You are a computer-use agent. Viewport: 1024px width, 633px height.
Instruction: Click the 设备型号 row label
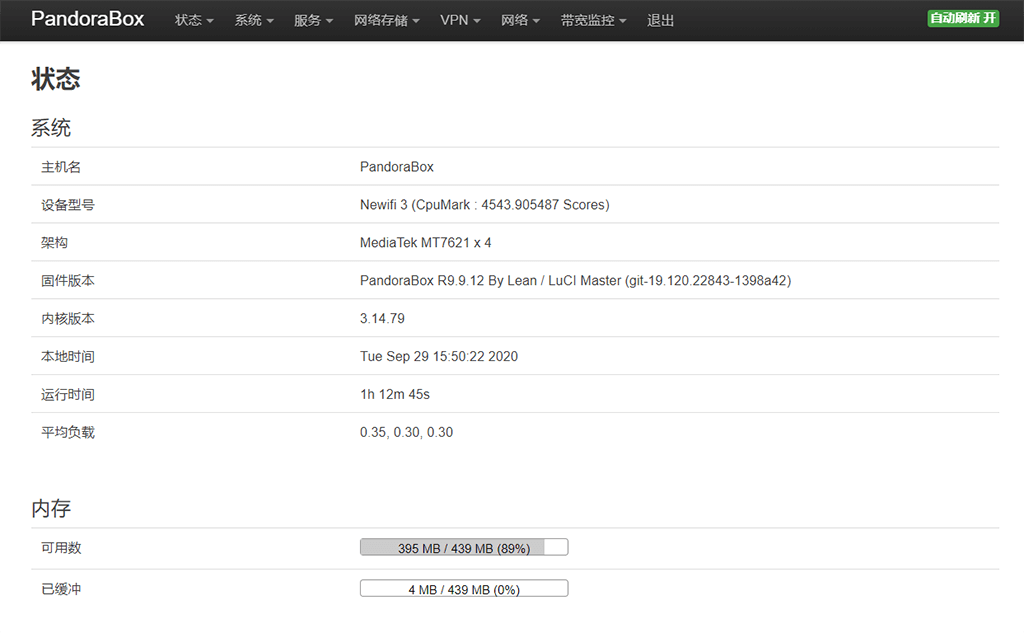[68, 204]
